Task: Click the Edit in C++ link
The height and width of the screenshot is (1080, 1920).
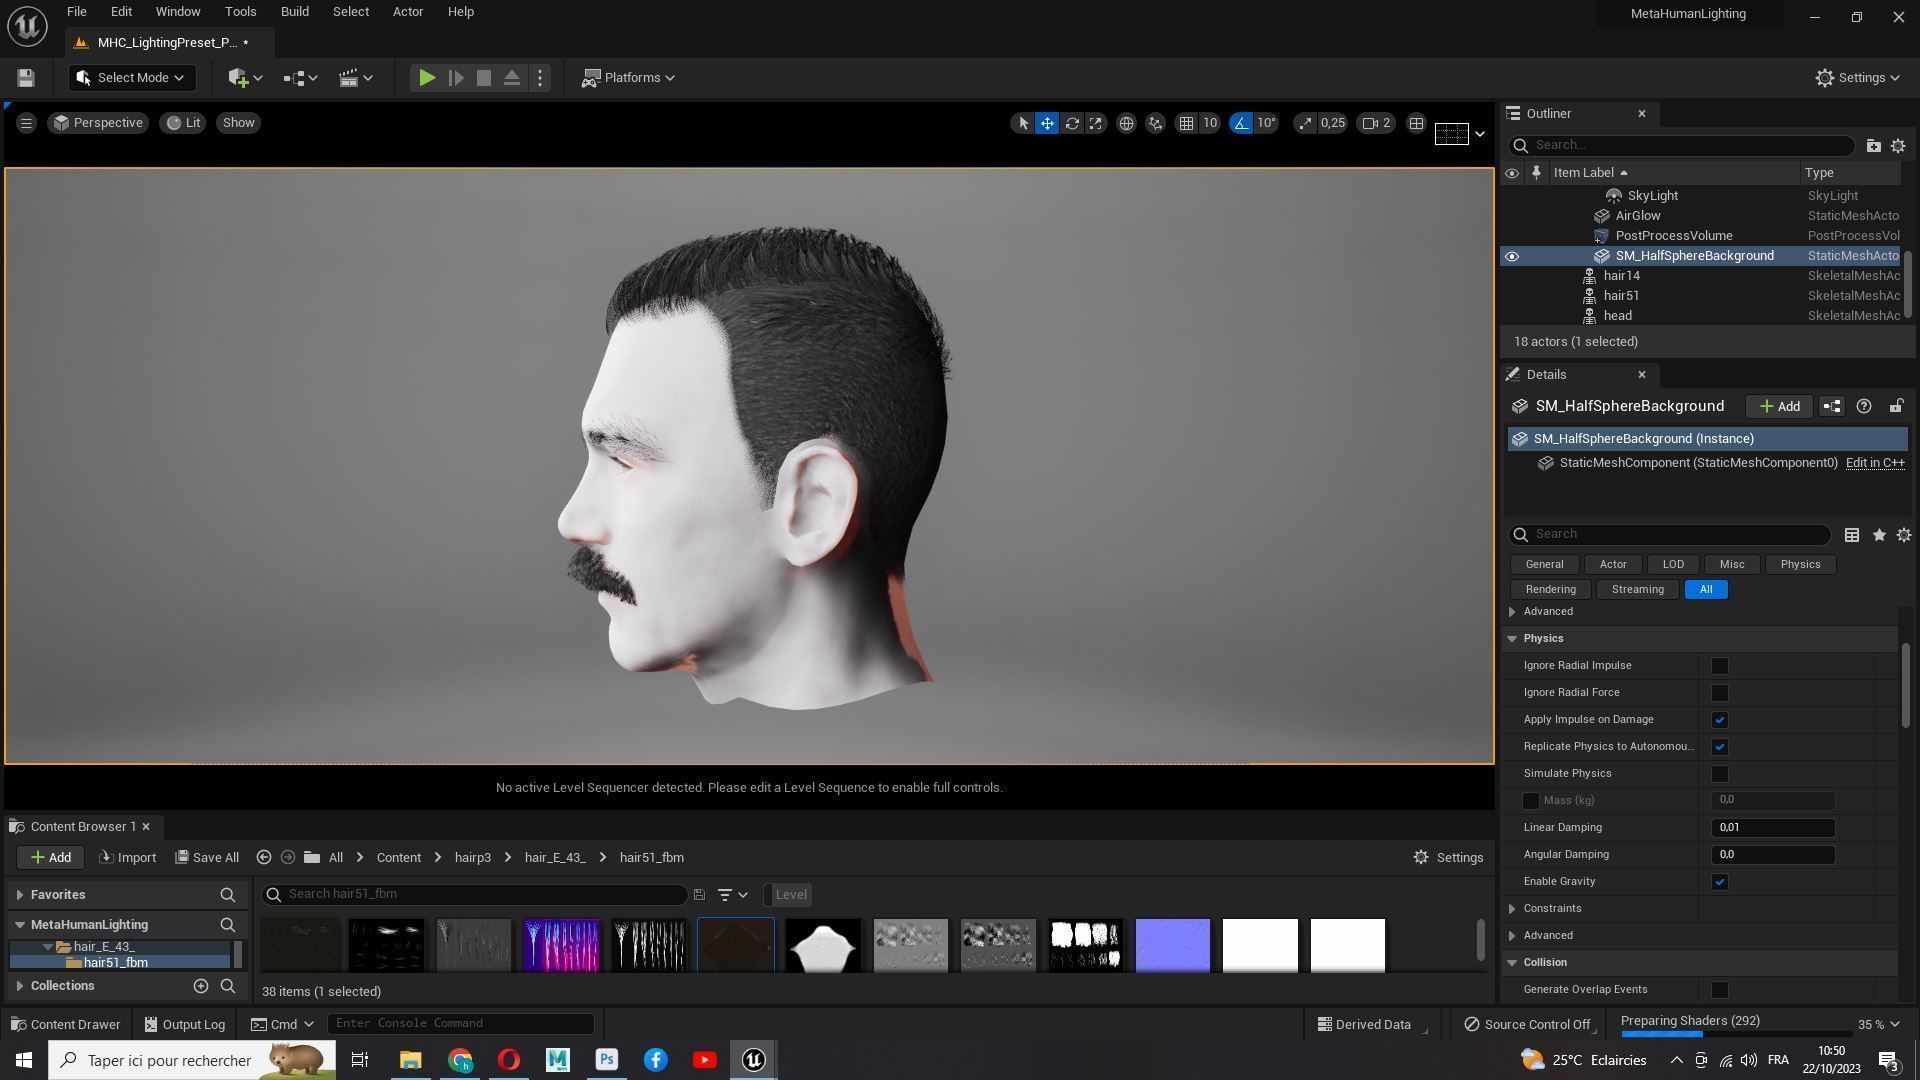Action: (1875, 463)
